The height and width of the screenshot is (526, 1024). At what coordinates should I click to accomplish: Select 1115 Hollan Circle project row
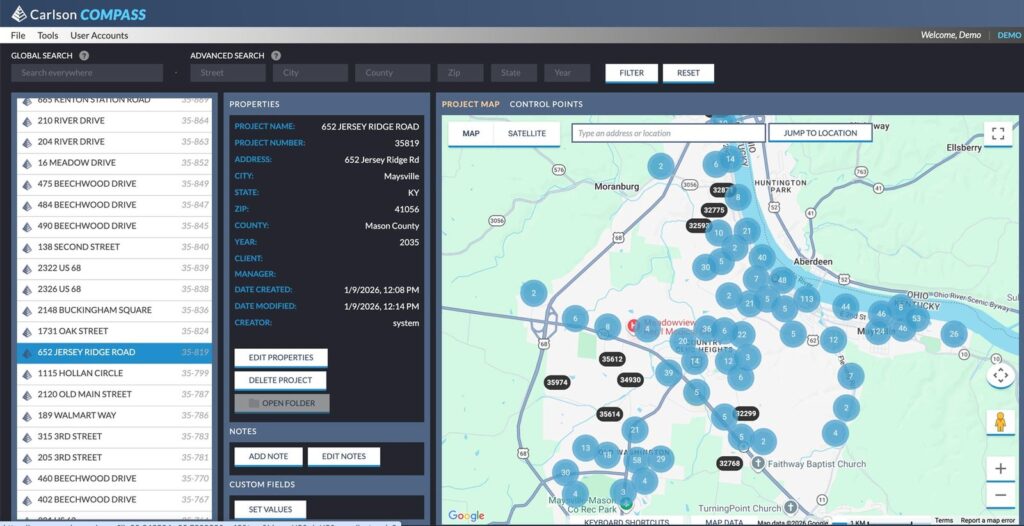pos(114,373)
